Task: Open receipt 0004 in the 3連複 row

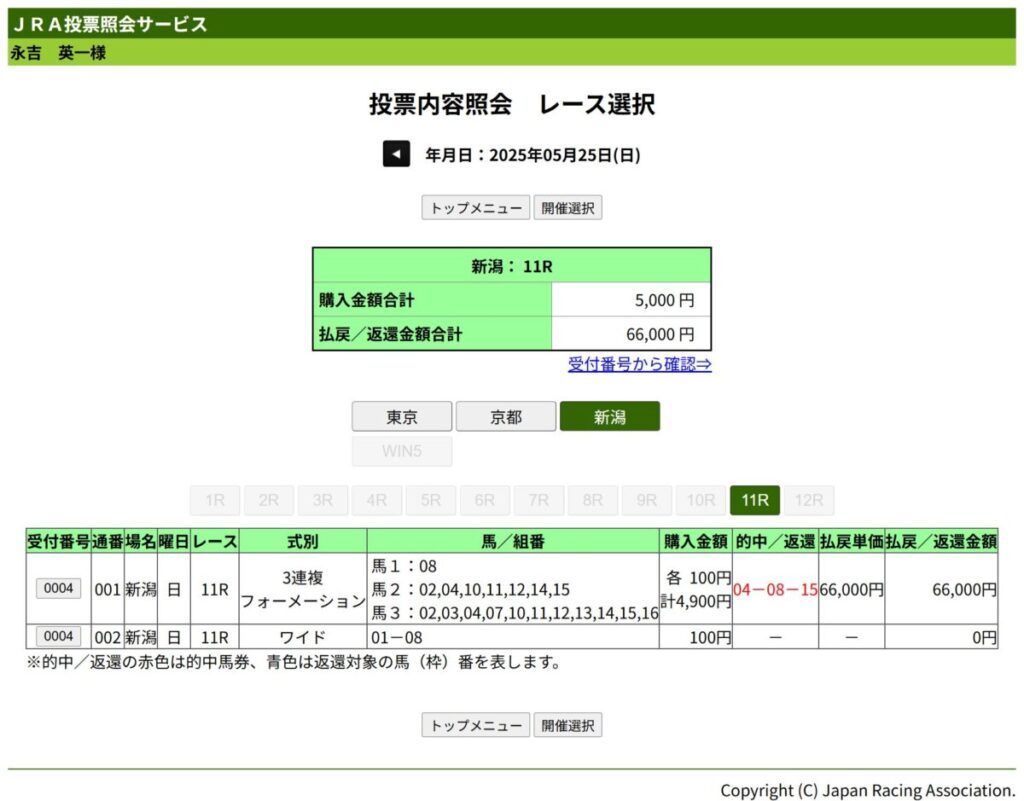Action: click(59, 589)
